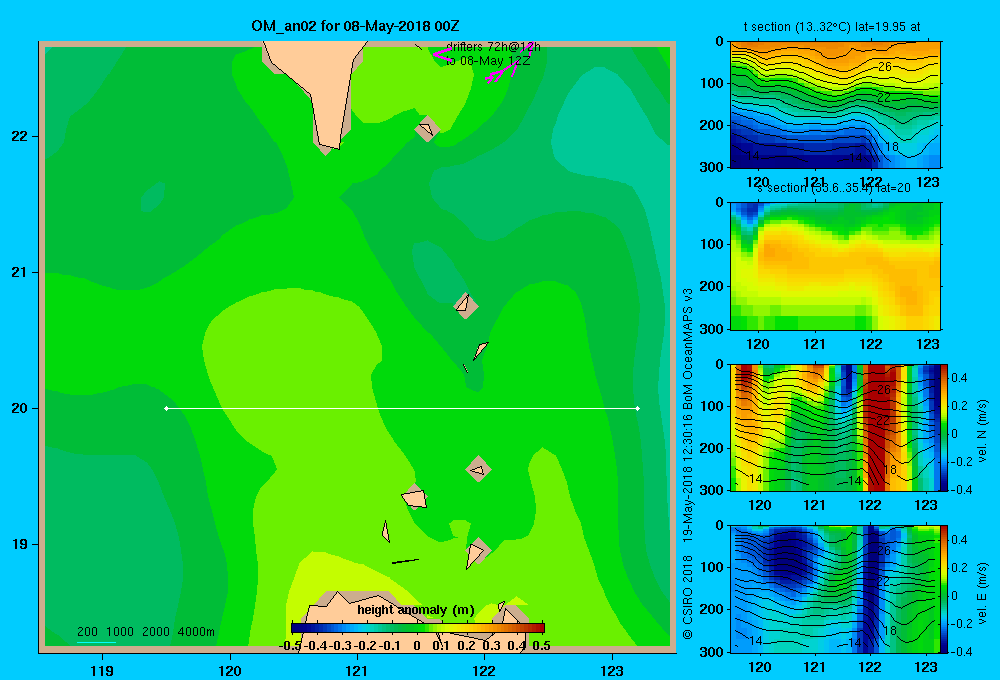
Task: Open the northward velocity section plot
Action: 835,427
